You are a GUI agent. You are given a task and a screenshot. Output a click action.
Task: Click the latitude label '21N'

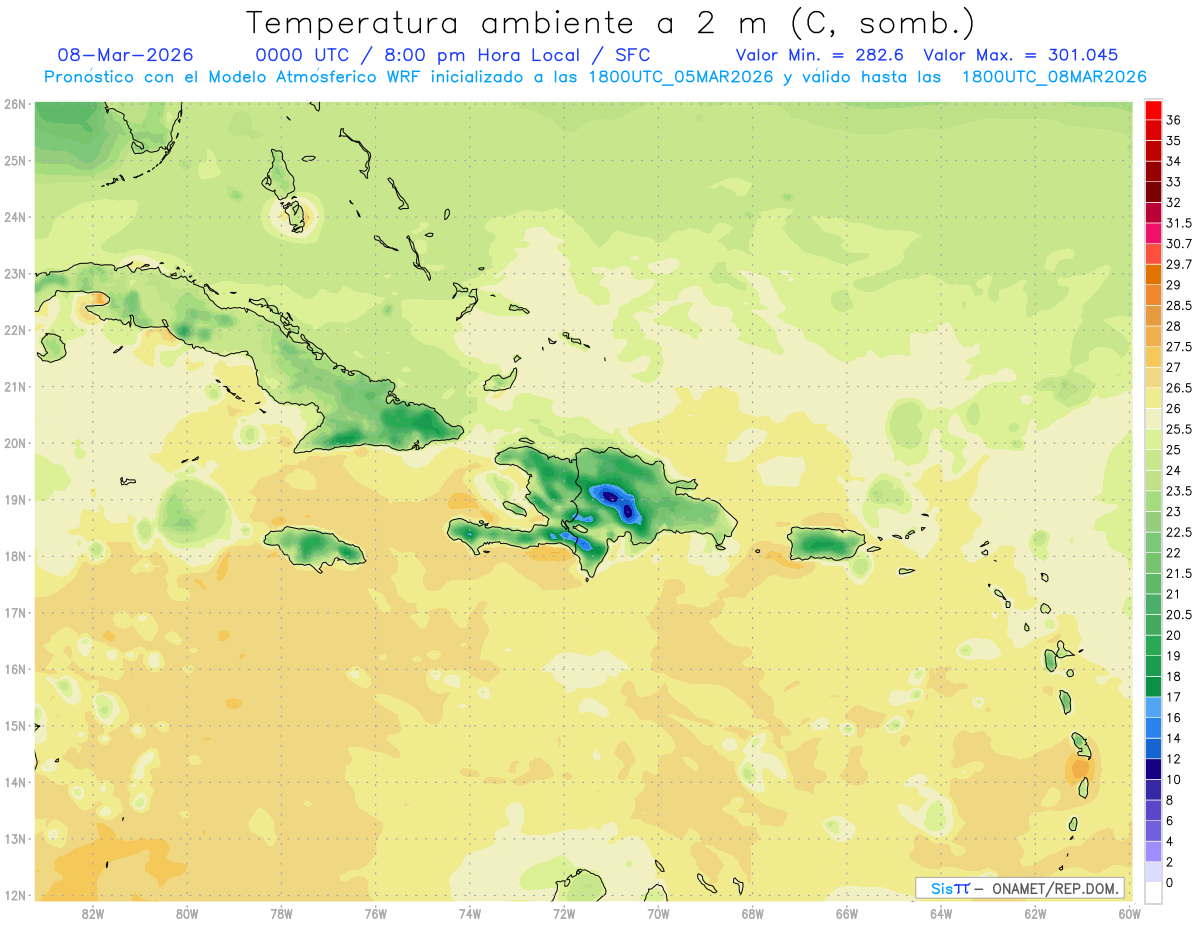(x=15, y=386)
